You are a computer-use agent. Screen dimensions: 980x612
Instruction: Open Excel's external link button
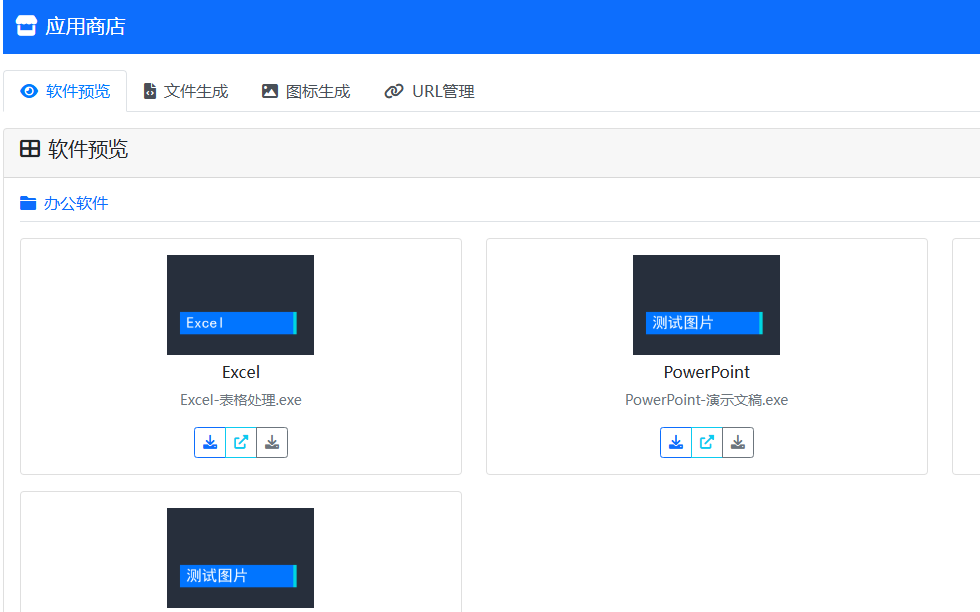pyautogui.click(x=241, y=443)
